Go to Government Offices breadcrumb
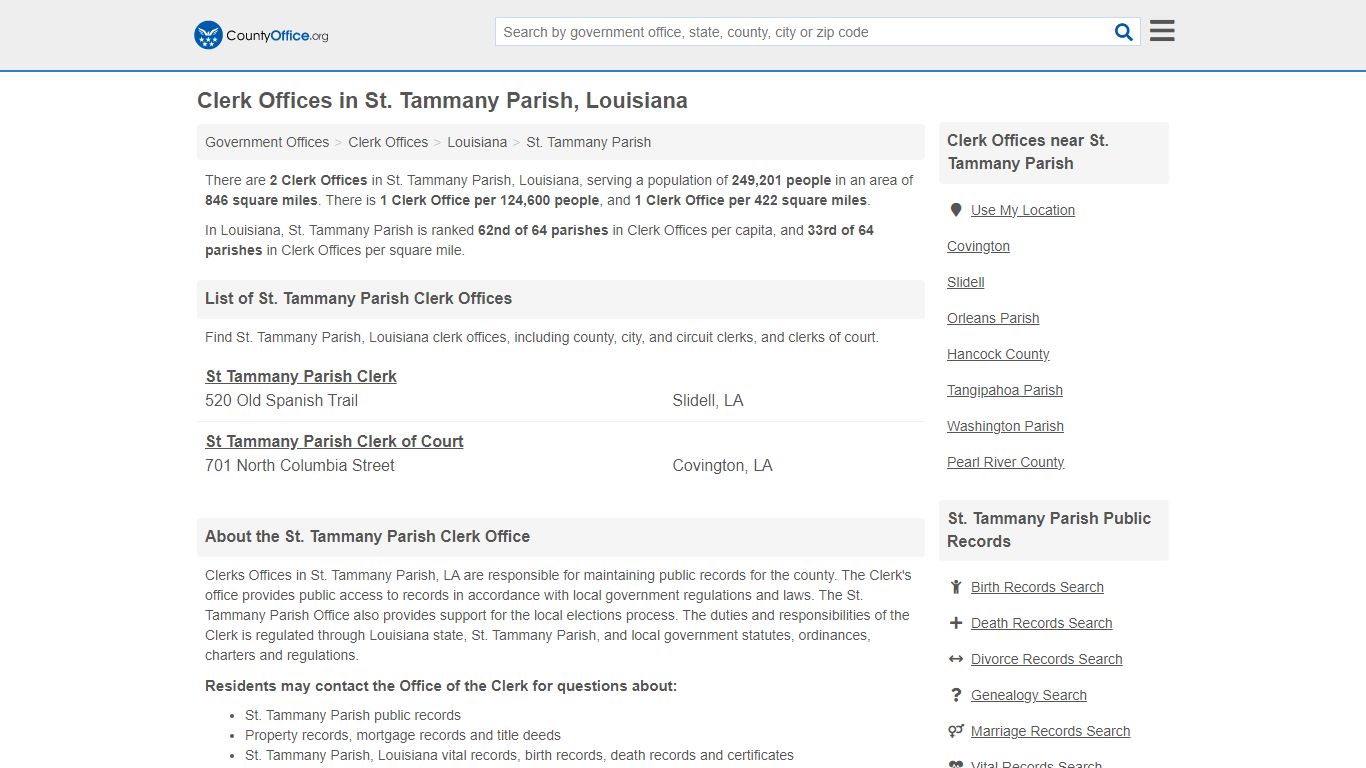This screenshot has width=1366, height=768. (267, 142)
